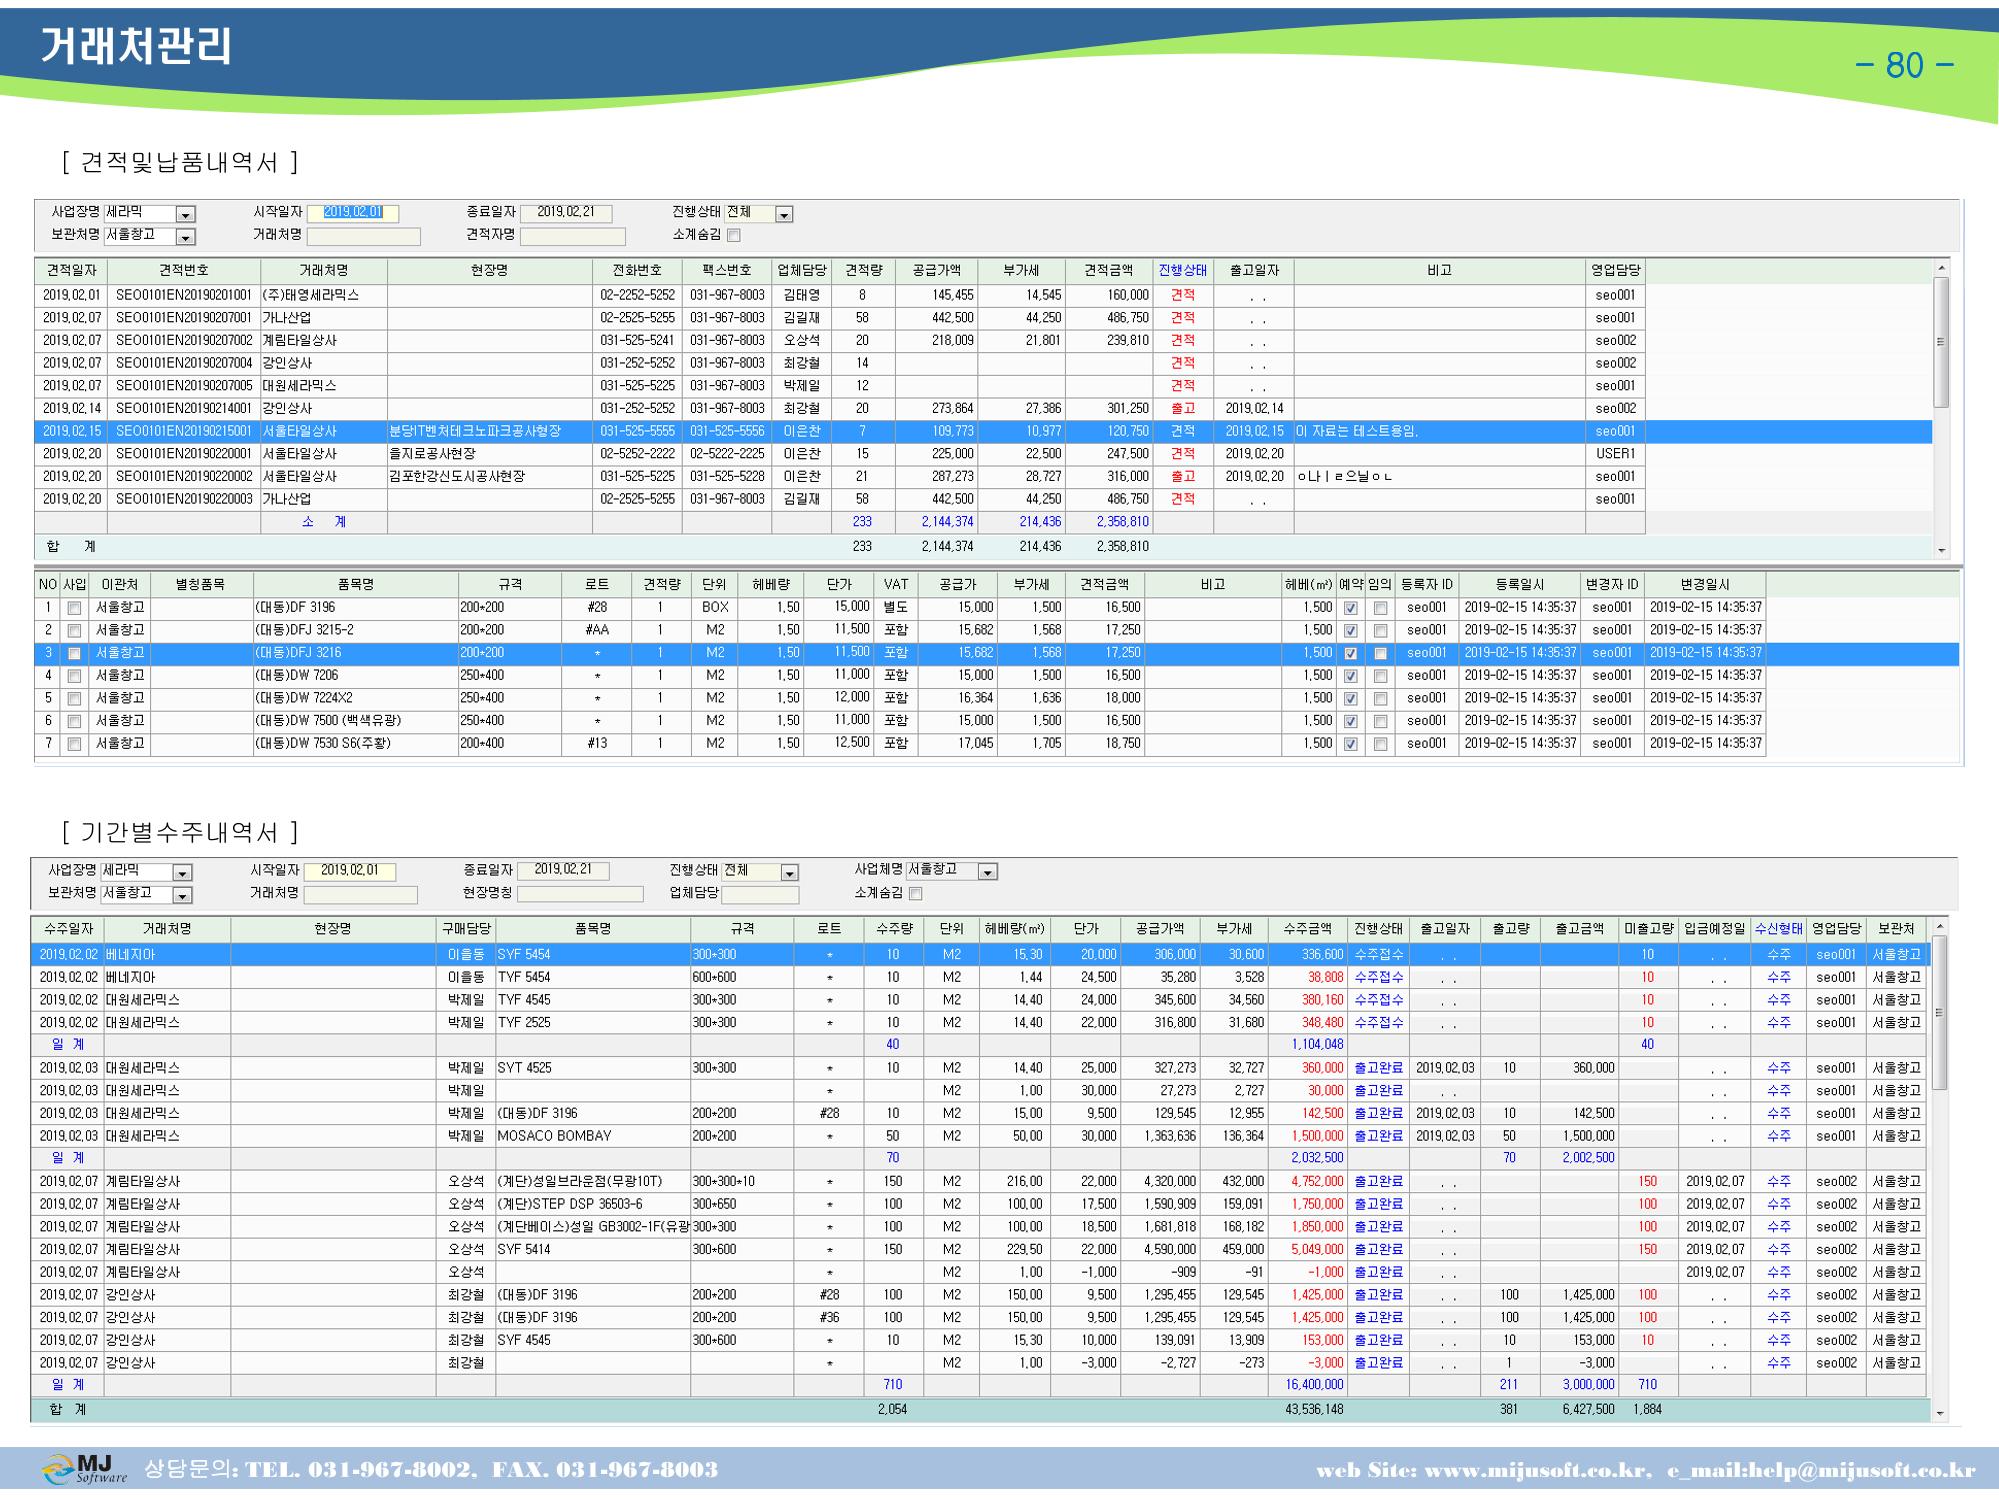
Task: Click the 현장명칭 input field
Action: point(580,894)
